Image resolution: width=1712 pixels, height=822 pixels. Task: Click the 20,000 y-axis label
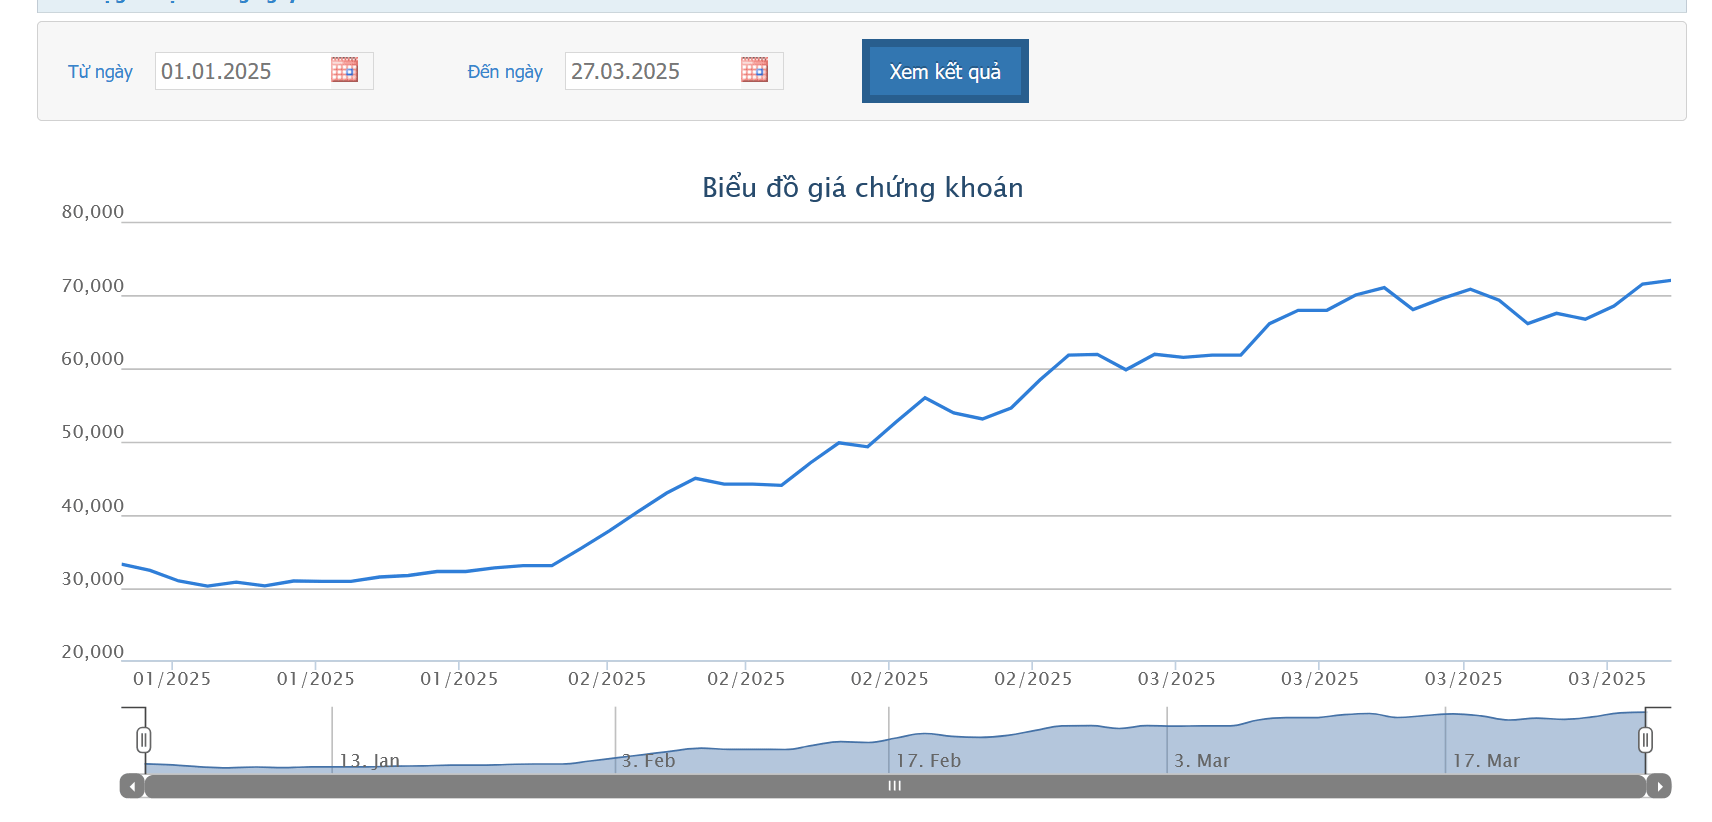[x=93, y=652]
